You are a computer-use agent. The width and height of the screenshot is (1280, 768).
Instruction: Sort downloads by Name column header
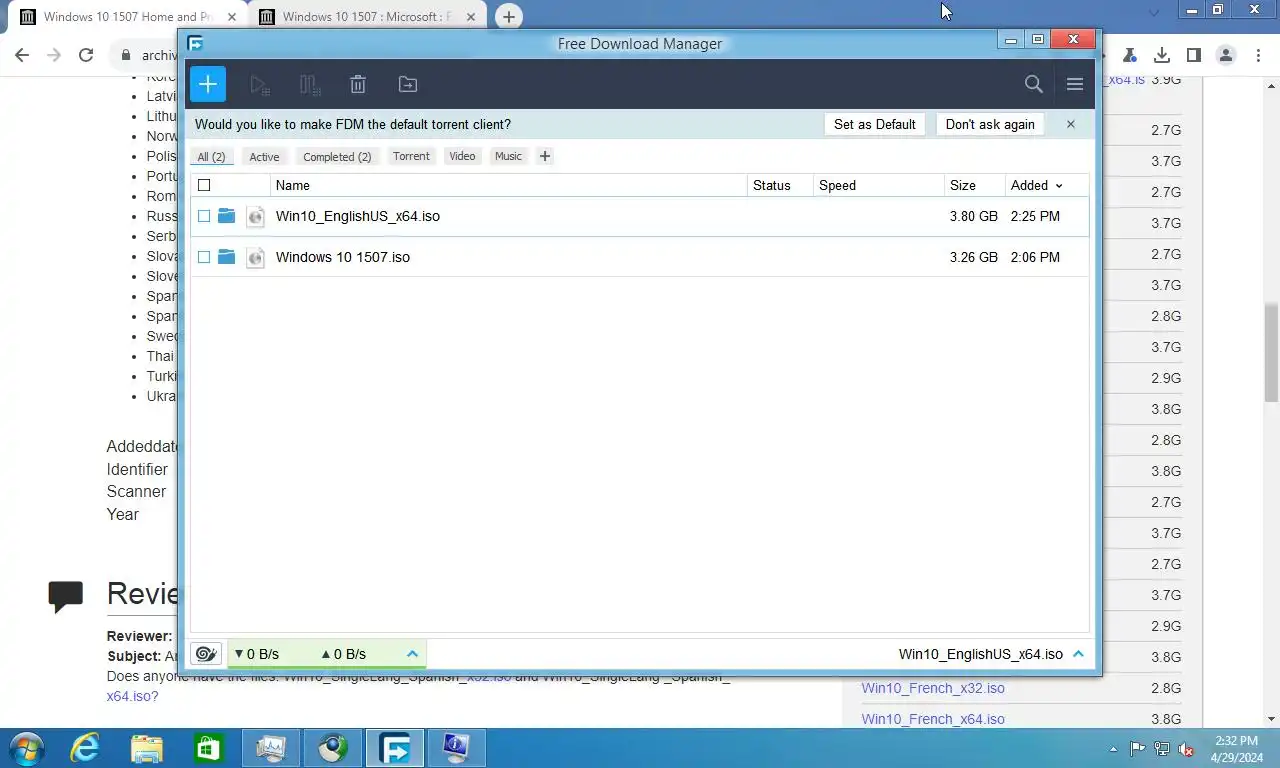click(509, 185)
